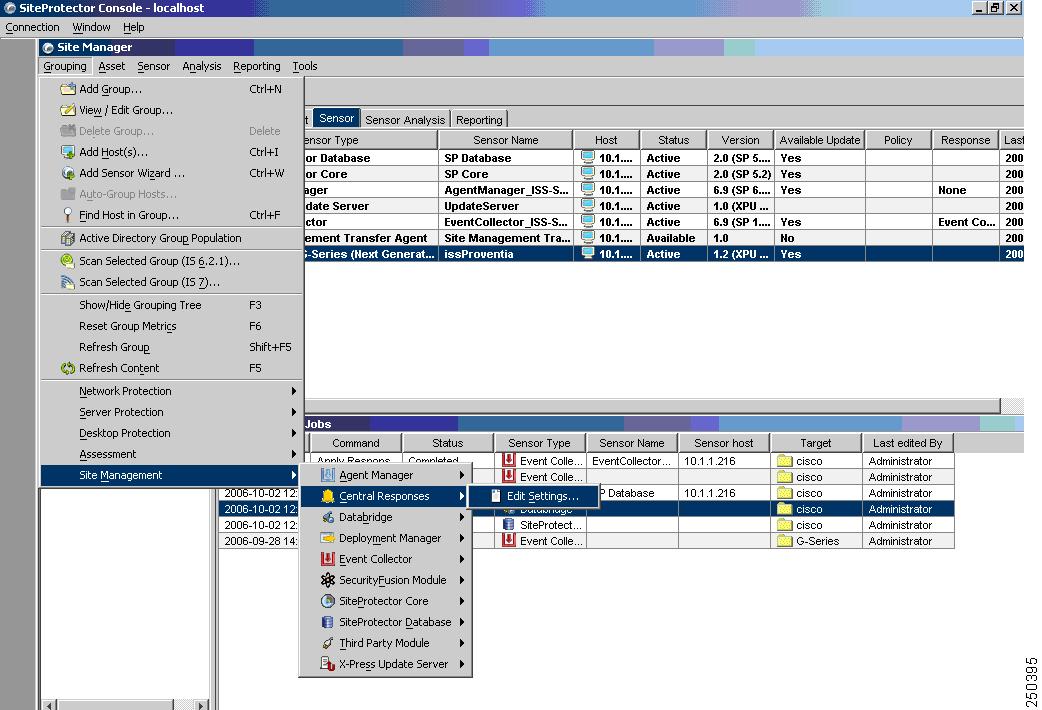Click the Databridge submenu icon
This screenshot has height=710, width=1042.
[x=328, y=517]
